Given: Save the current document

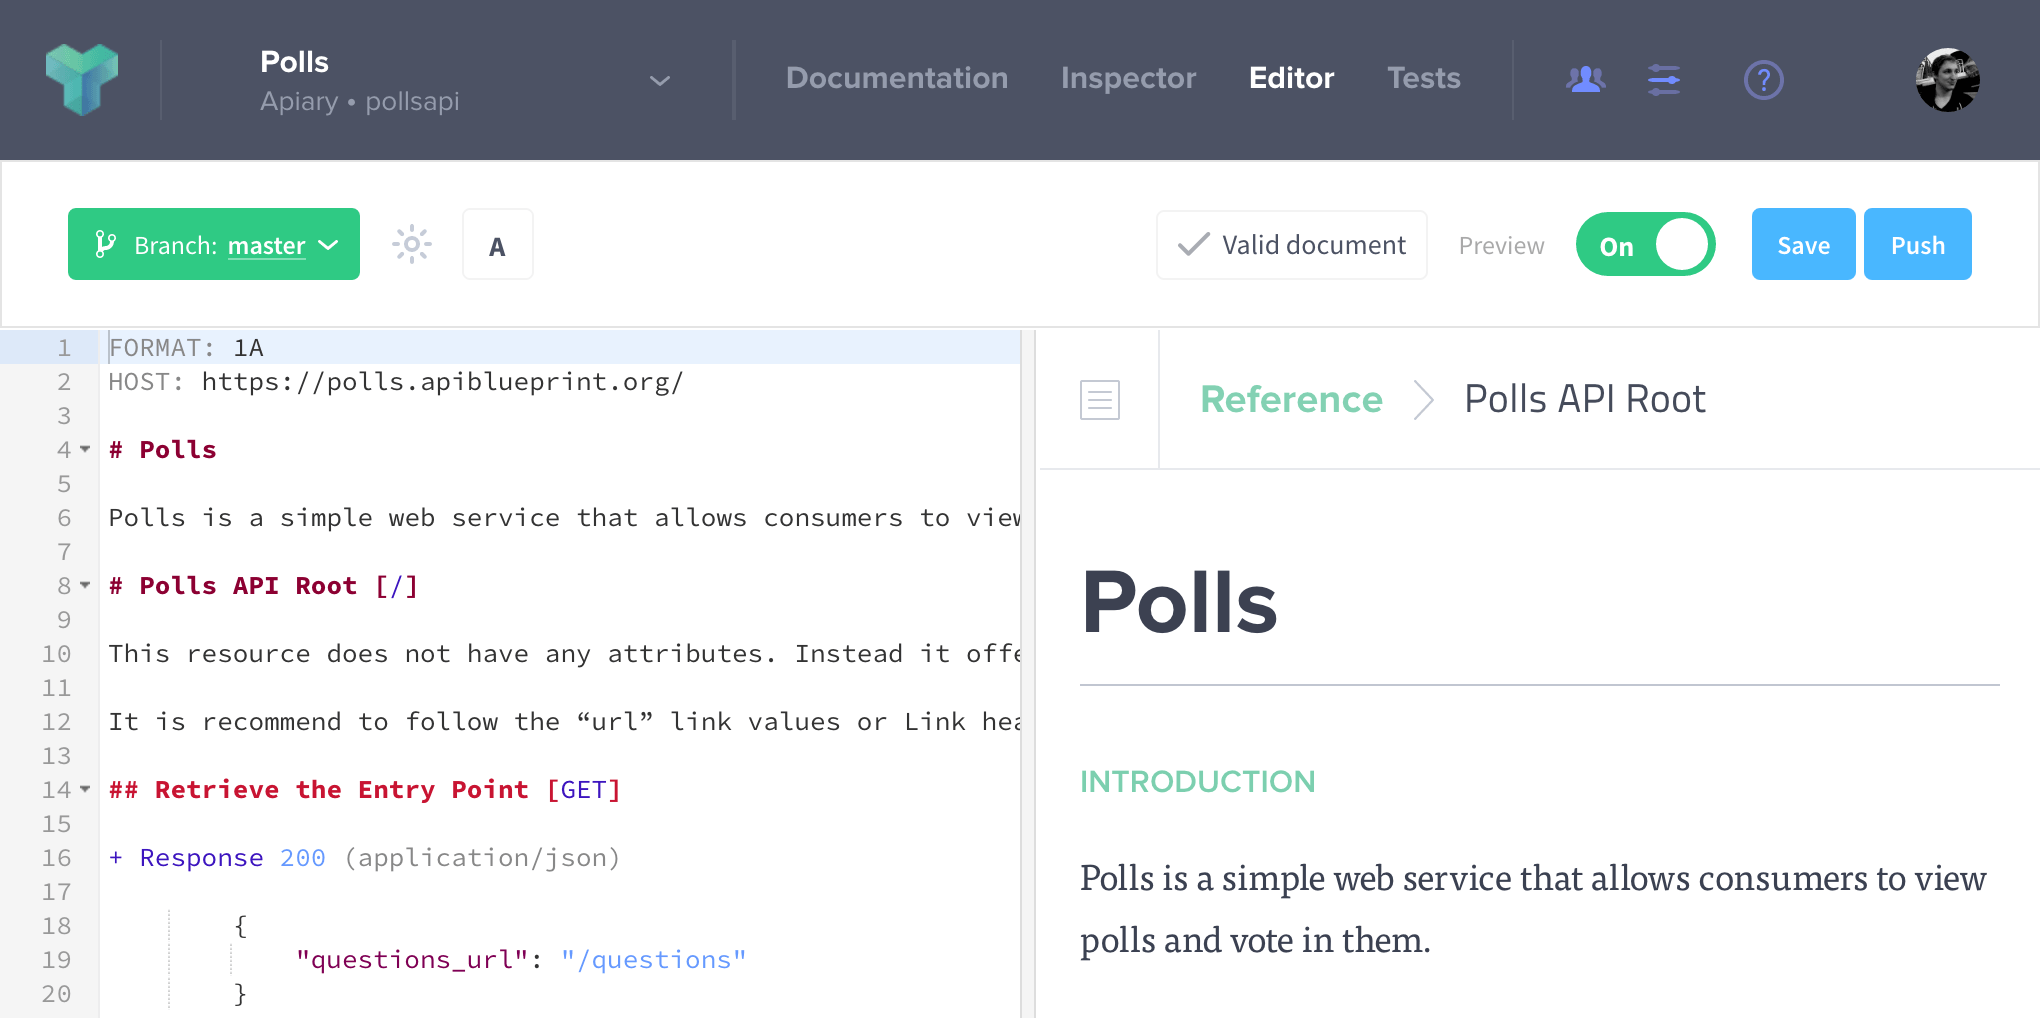Looking at the screenshot, I should click(x=1803, y=244).
